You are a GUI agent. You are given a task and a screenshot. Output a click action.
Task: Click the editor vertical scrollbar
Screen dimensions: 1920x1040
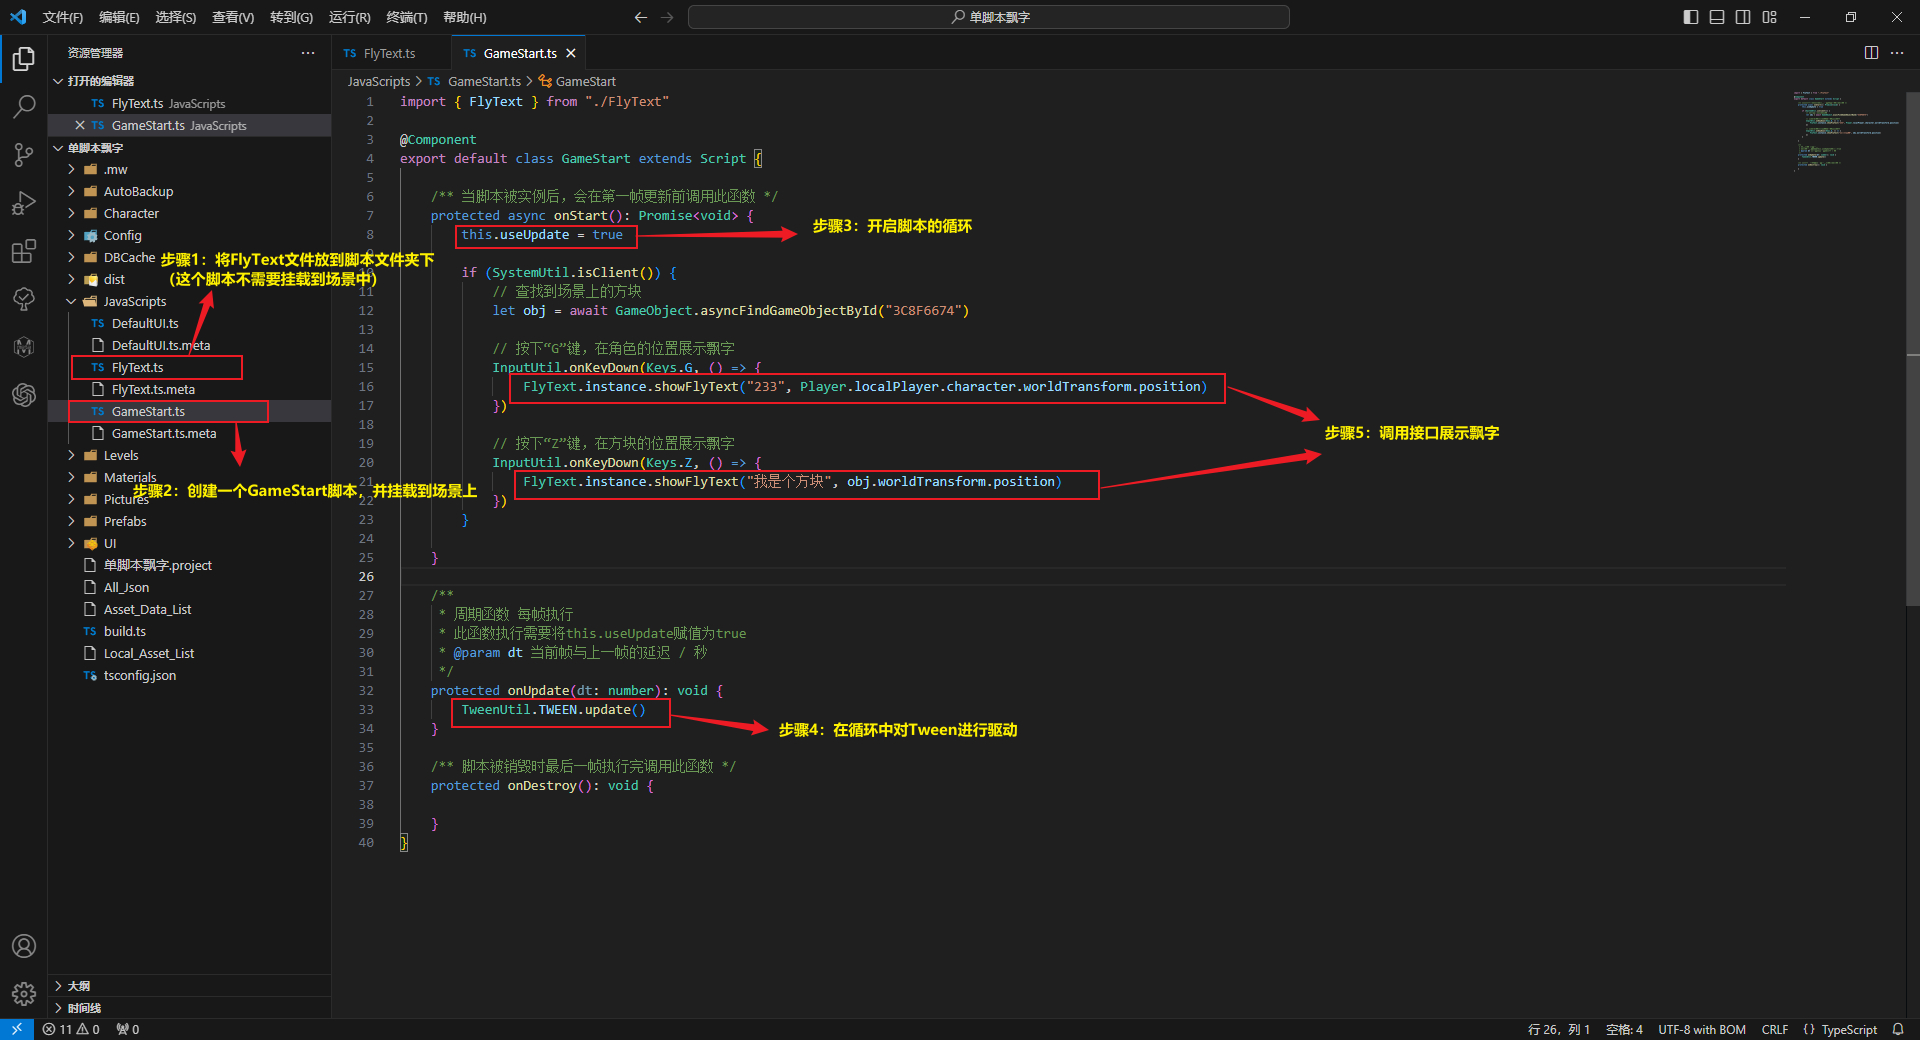pyautogui.click(x=1913, y=350)
